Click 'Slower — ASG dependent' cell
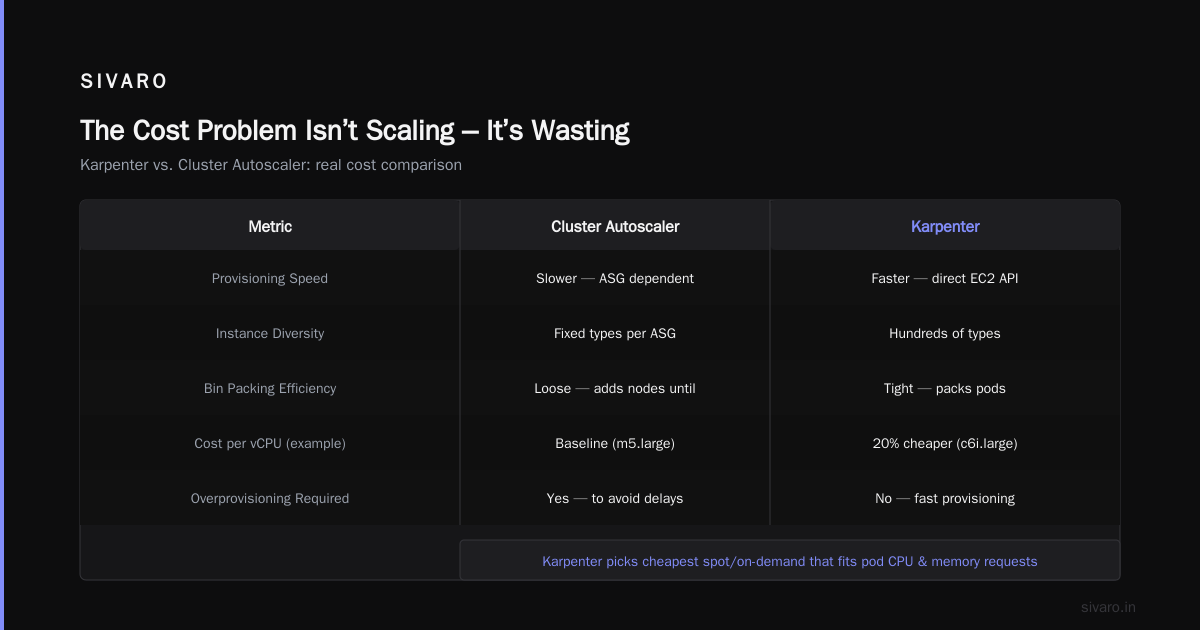This screenshot has height=630, width=1200. [x=615, y=278]
